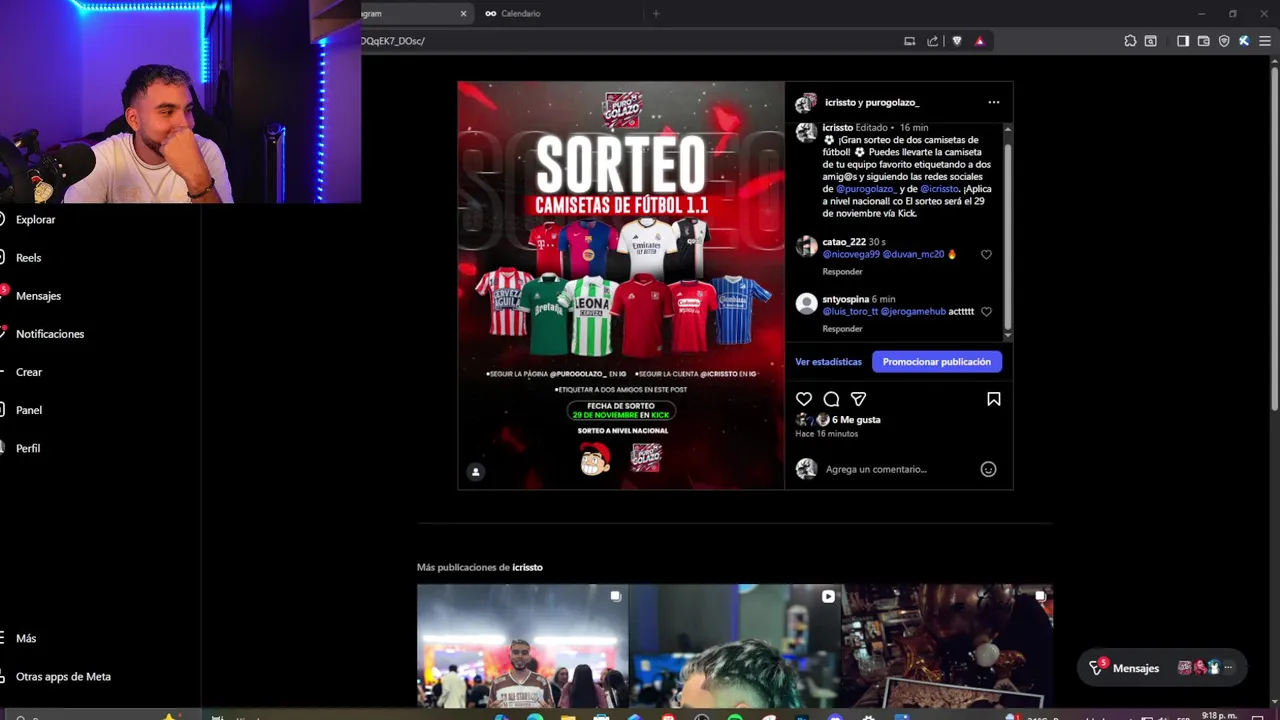Reply to sntyospina's comment

point(842,329)
